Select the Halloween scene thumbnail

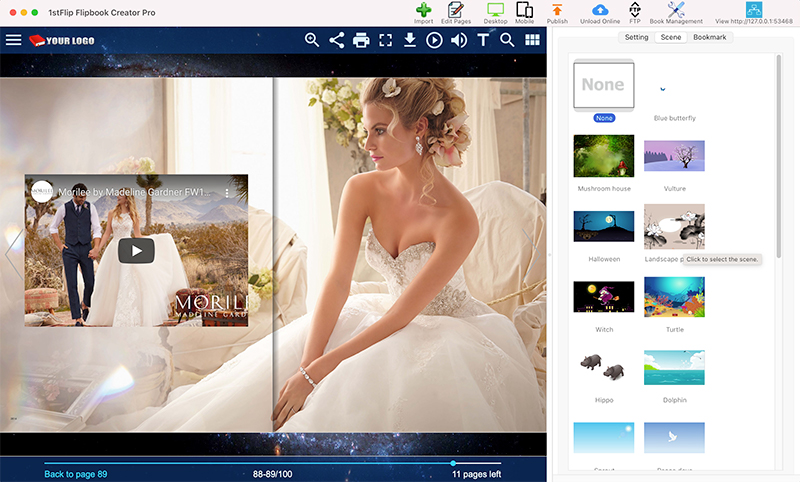(604, 226)
